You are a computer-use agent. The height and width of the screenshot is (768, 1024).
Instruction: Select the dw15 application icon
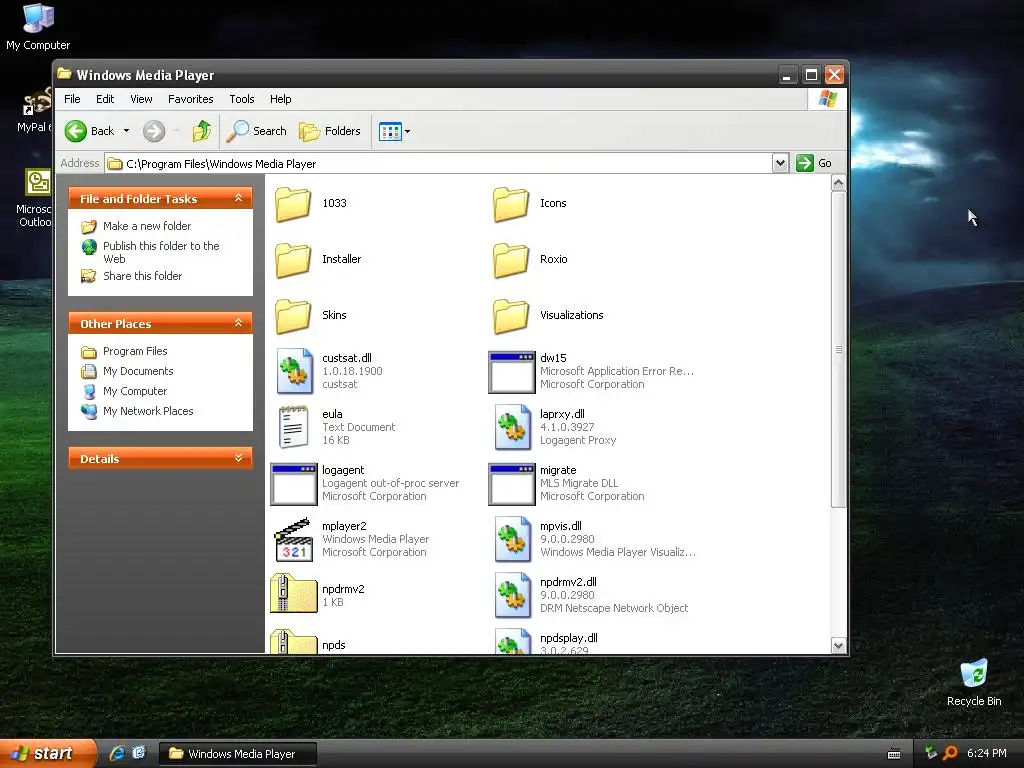pyautogui.click(x=512, y=372)
